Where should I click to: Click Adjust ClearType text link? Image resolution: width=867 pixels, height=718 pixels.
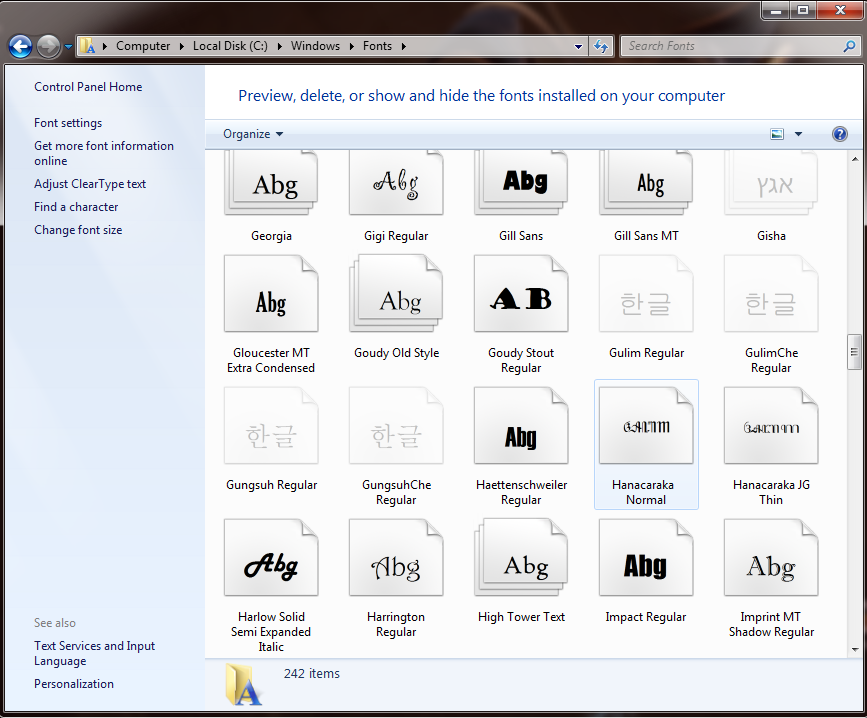(x=90, y=184)
